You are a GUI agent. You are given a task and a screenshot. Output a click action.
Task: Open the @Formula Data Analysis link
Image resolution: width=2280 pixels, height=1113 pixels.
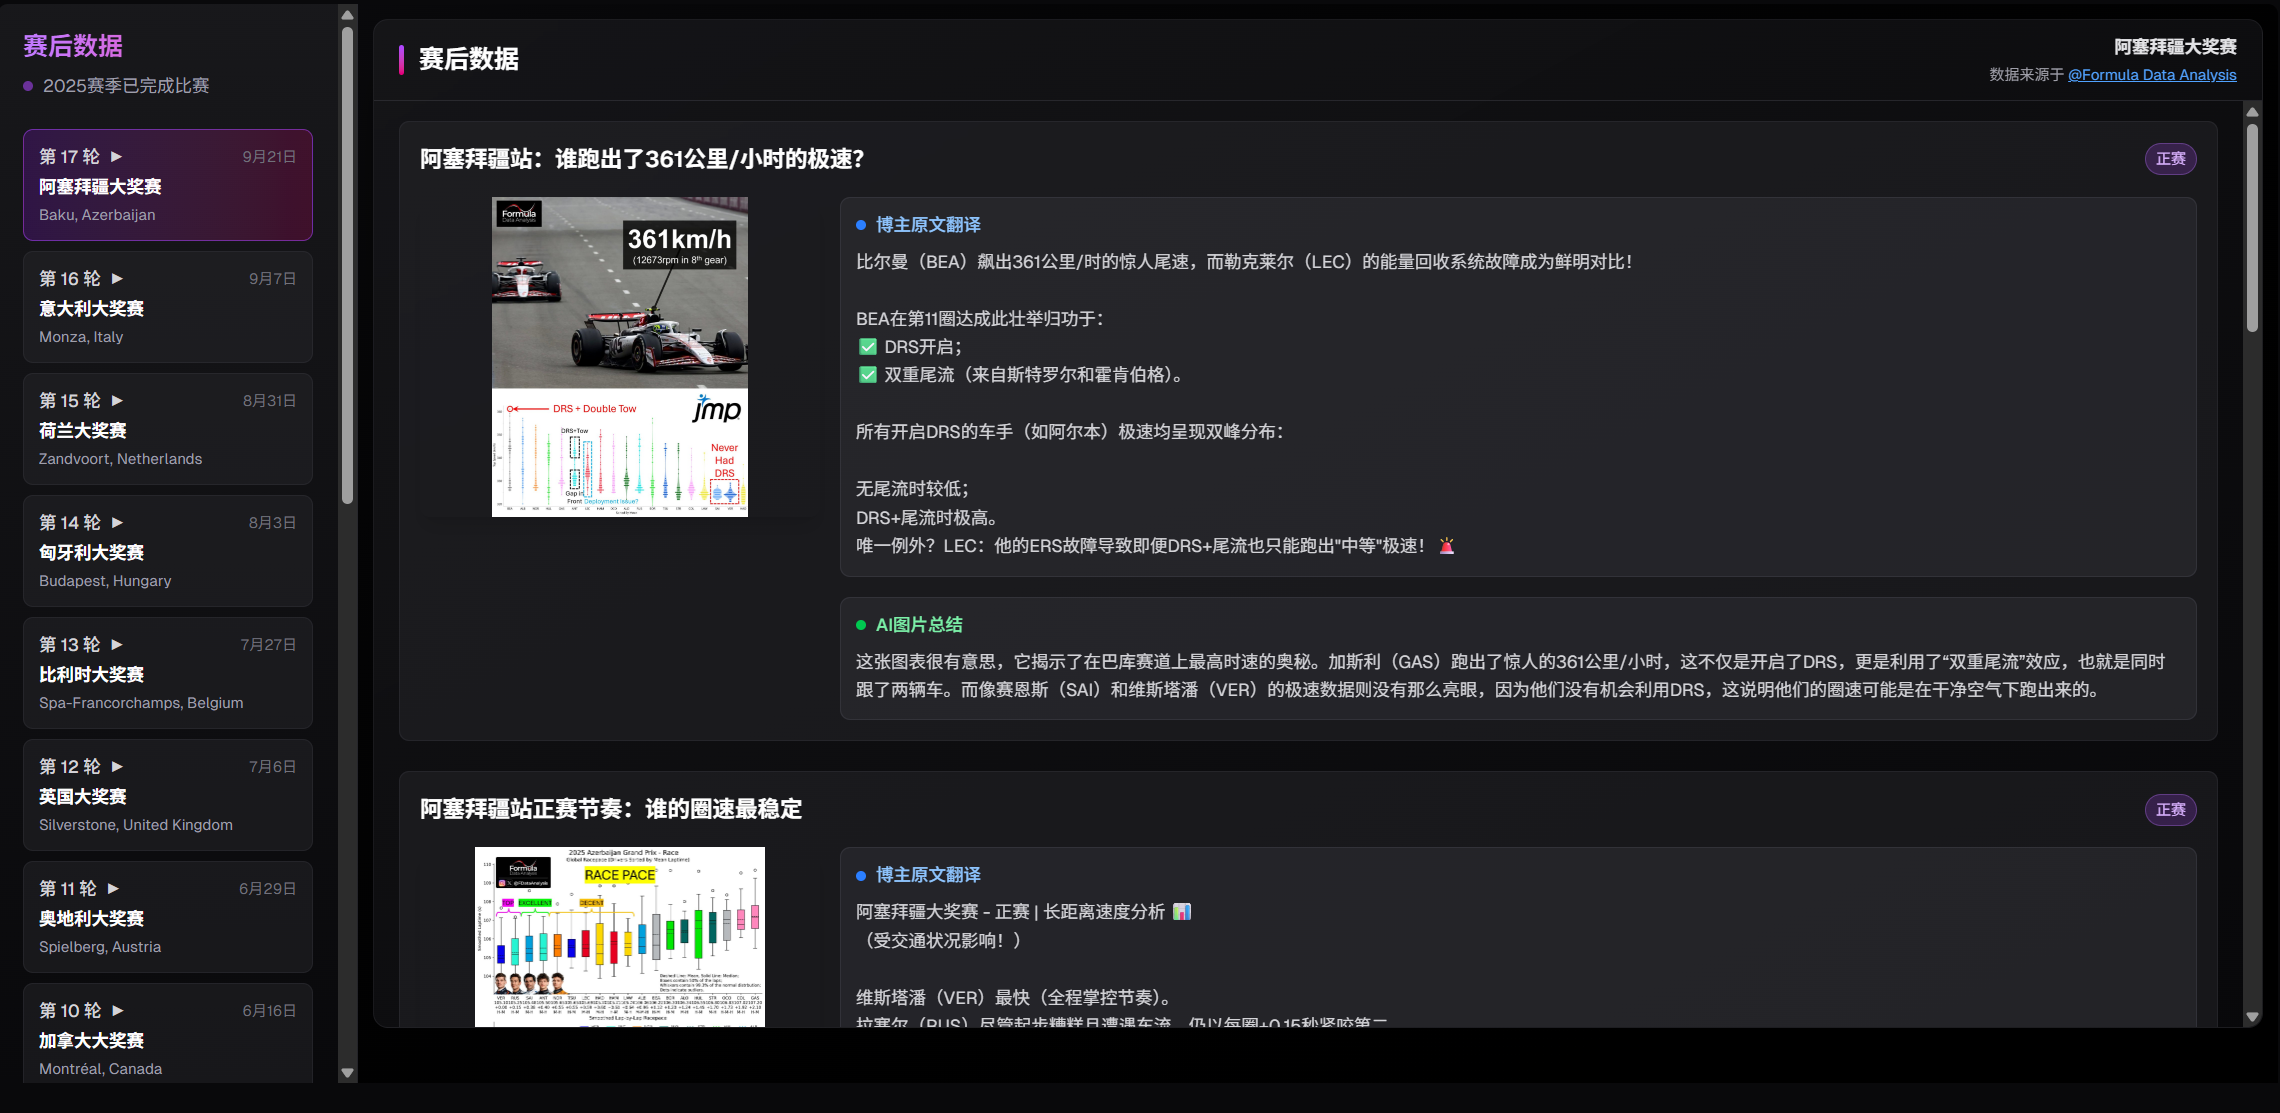pos(2152,74)
